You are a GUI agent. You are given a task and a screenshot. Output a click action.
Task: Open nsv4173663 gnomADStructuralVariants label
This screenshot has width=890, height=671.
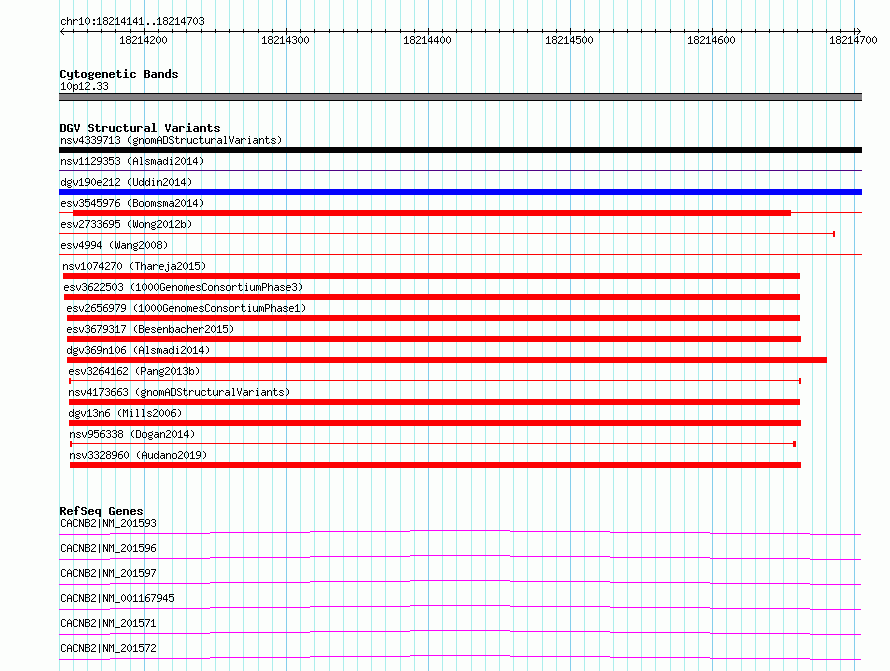click(179, 392)
